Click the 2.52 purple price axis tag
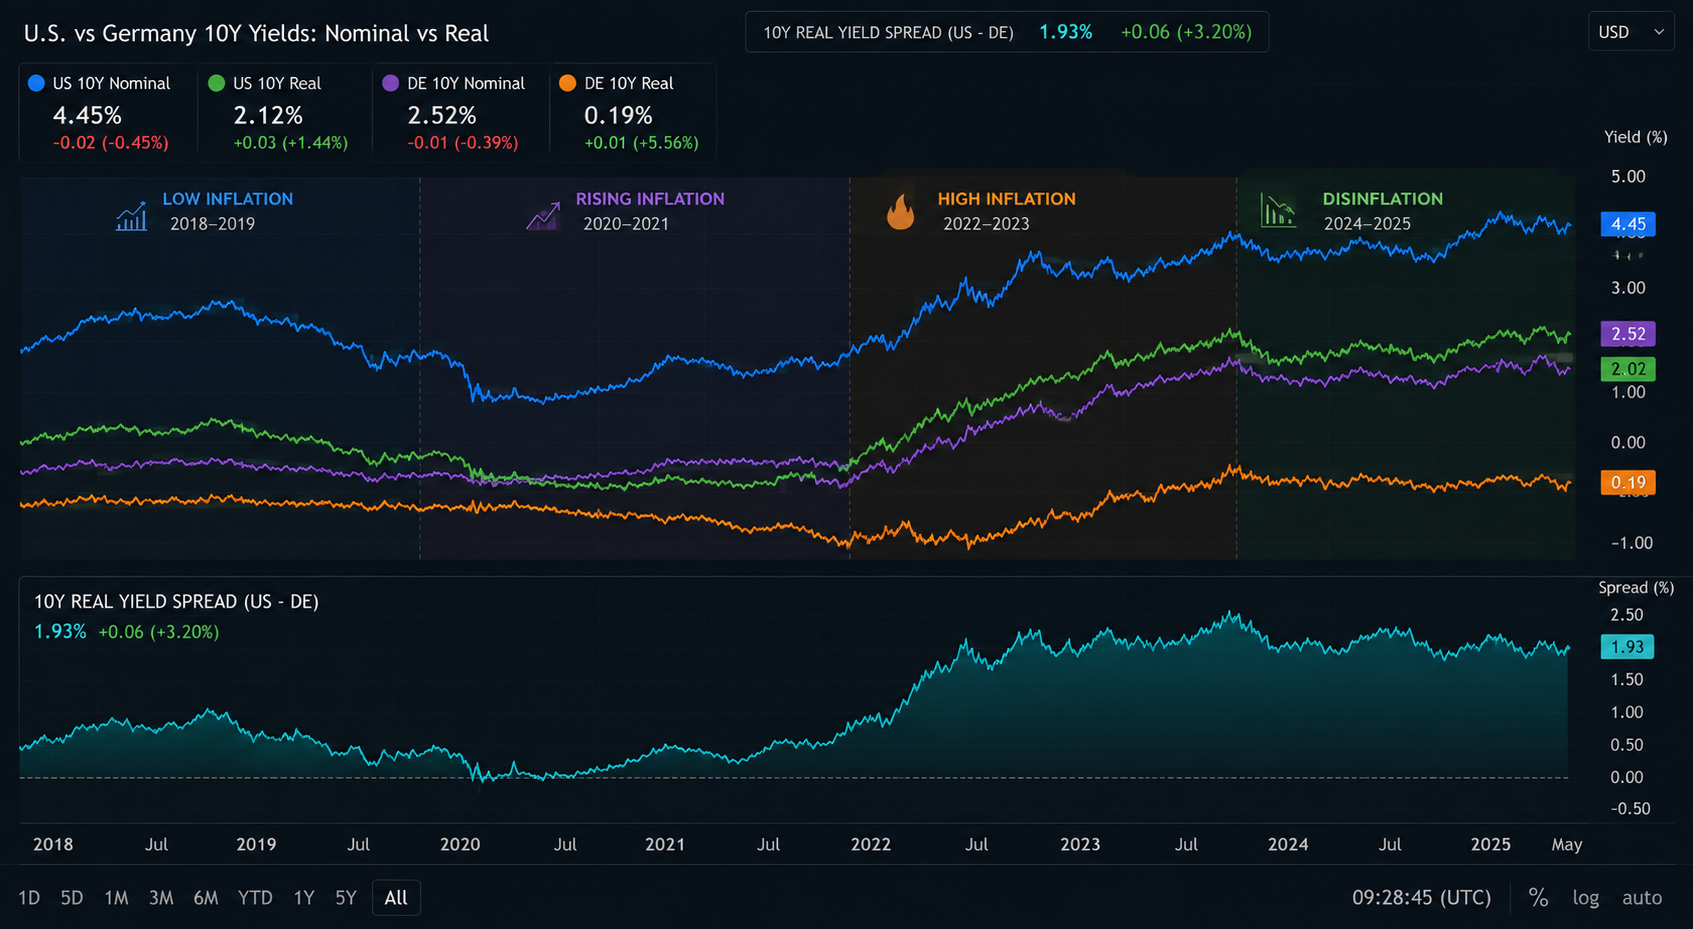1693x929 pixels. pyautogui.click(x=1628, y=334)
